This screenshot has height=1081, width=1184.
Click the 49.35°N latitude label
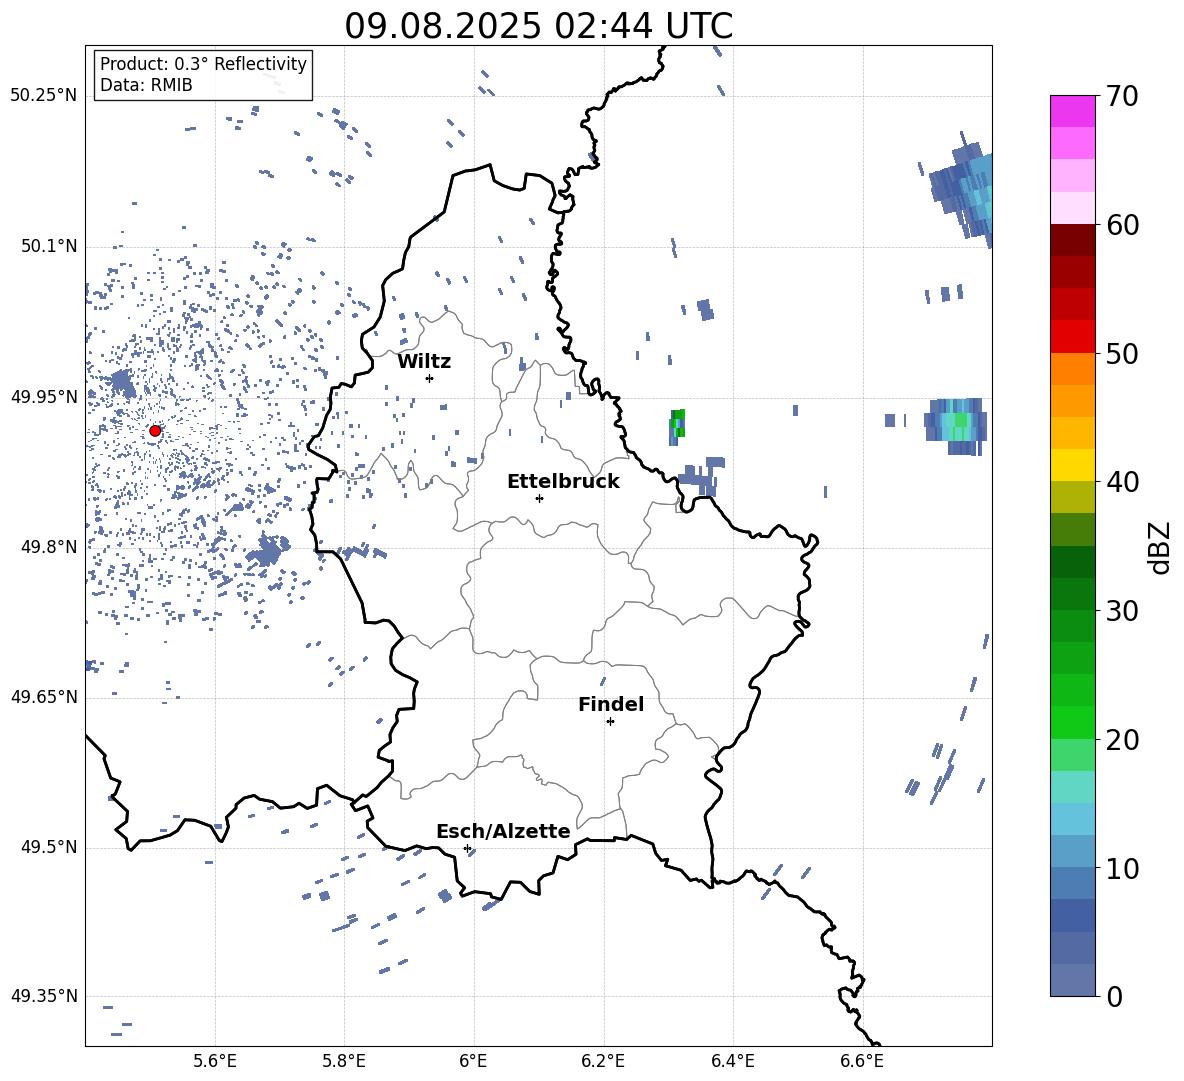point(44,996)
